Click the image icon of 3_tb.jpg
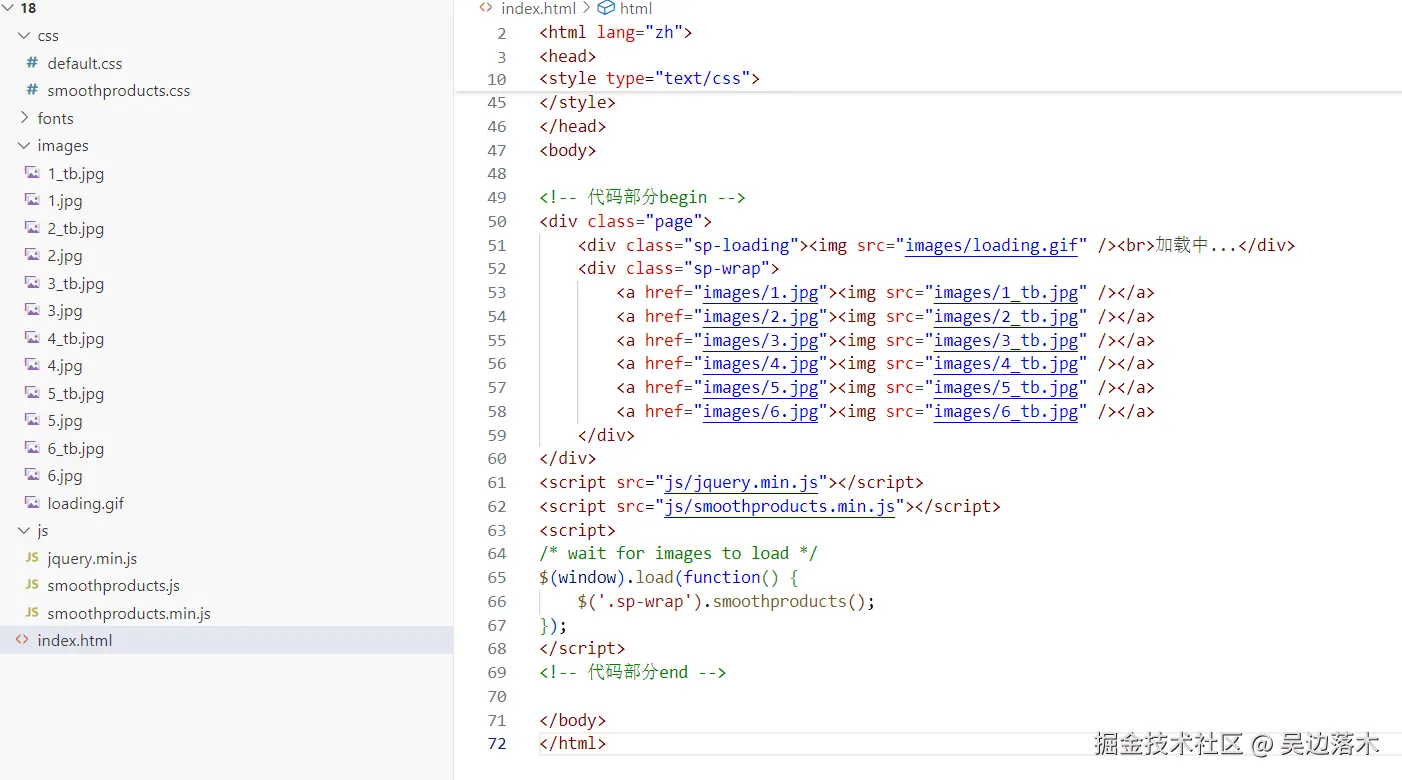The width and height of the screenshot is (1402, 780). tap(32, 283)
